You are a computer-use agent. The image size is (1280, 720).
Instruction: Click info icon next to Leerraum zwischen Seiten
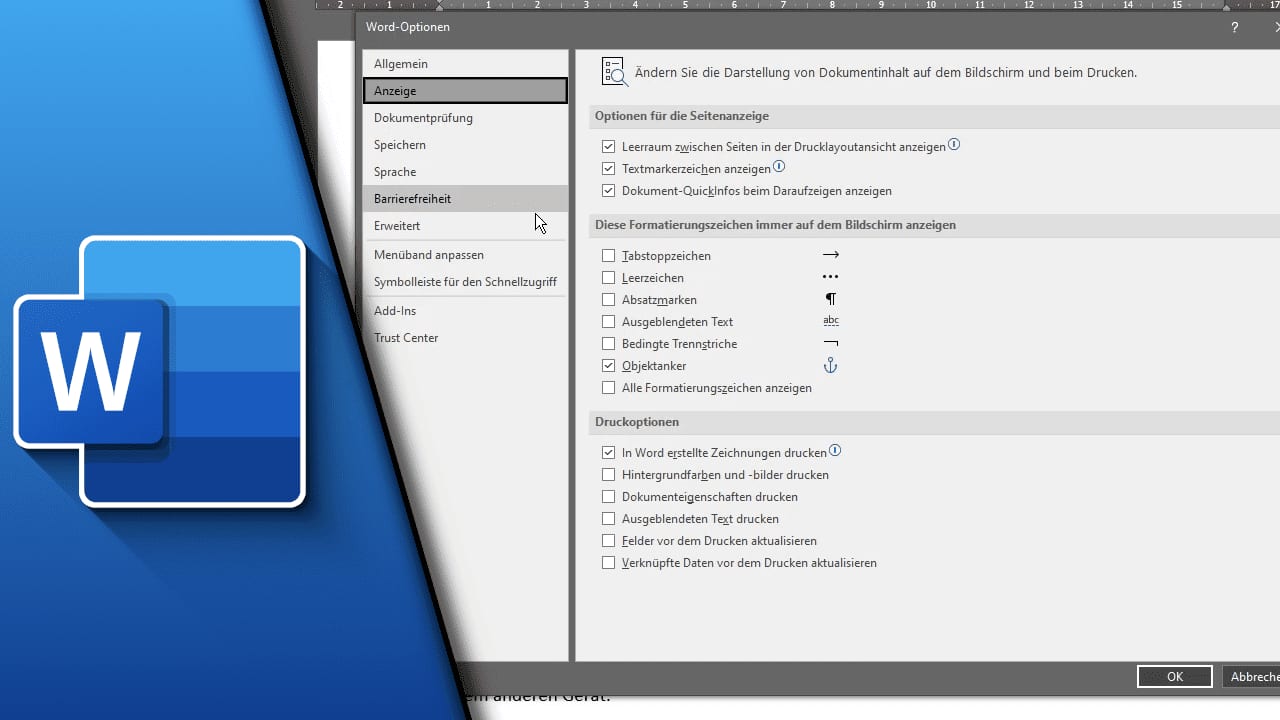pyautogui.click(x=954, y=145)
